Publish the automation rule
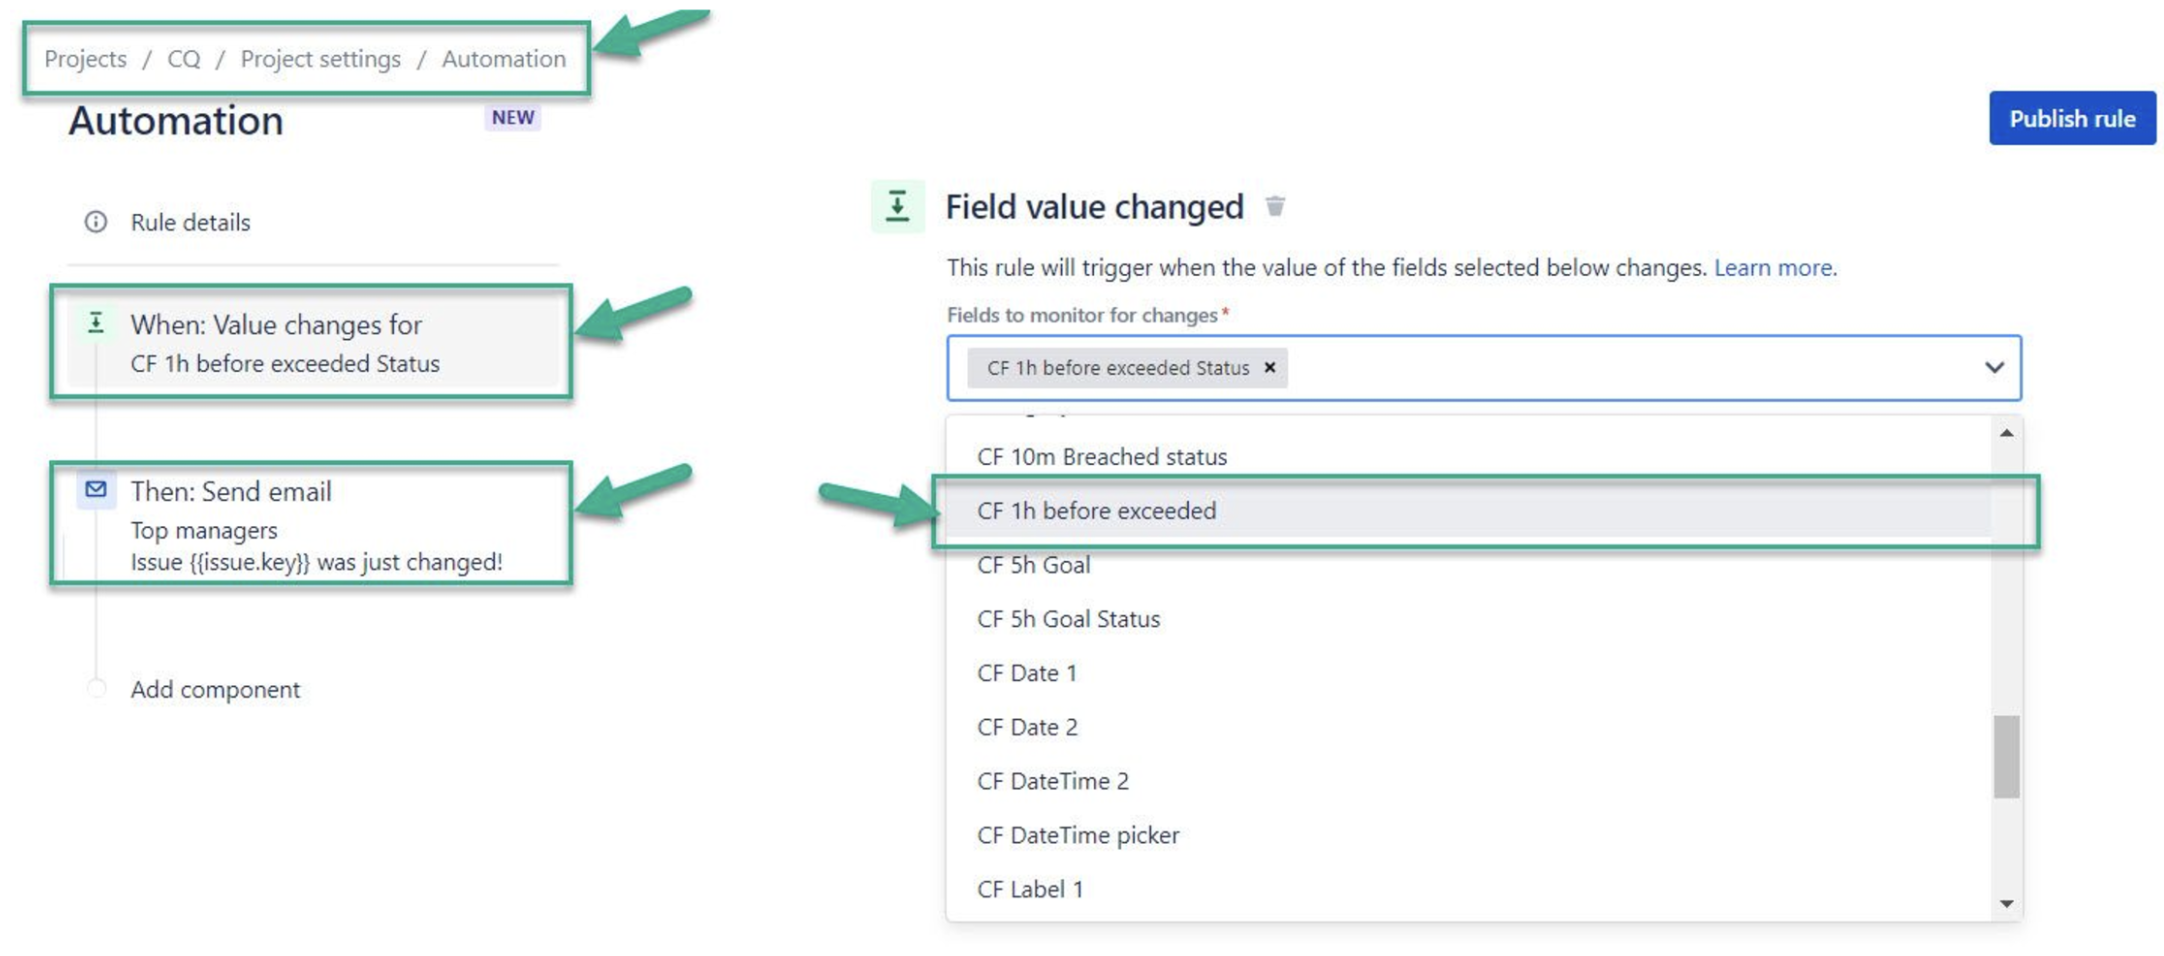The height and width of the screenshot is (956, 2164). 2072,118
